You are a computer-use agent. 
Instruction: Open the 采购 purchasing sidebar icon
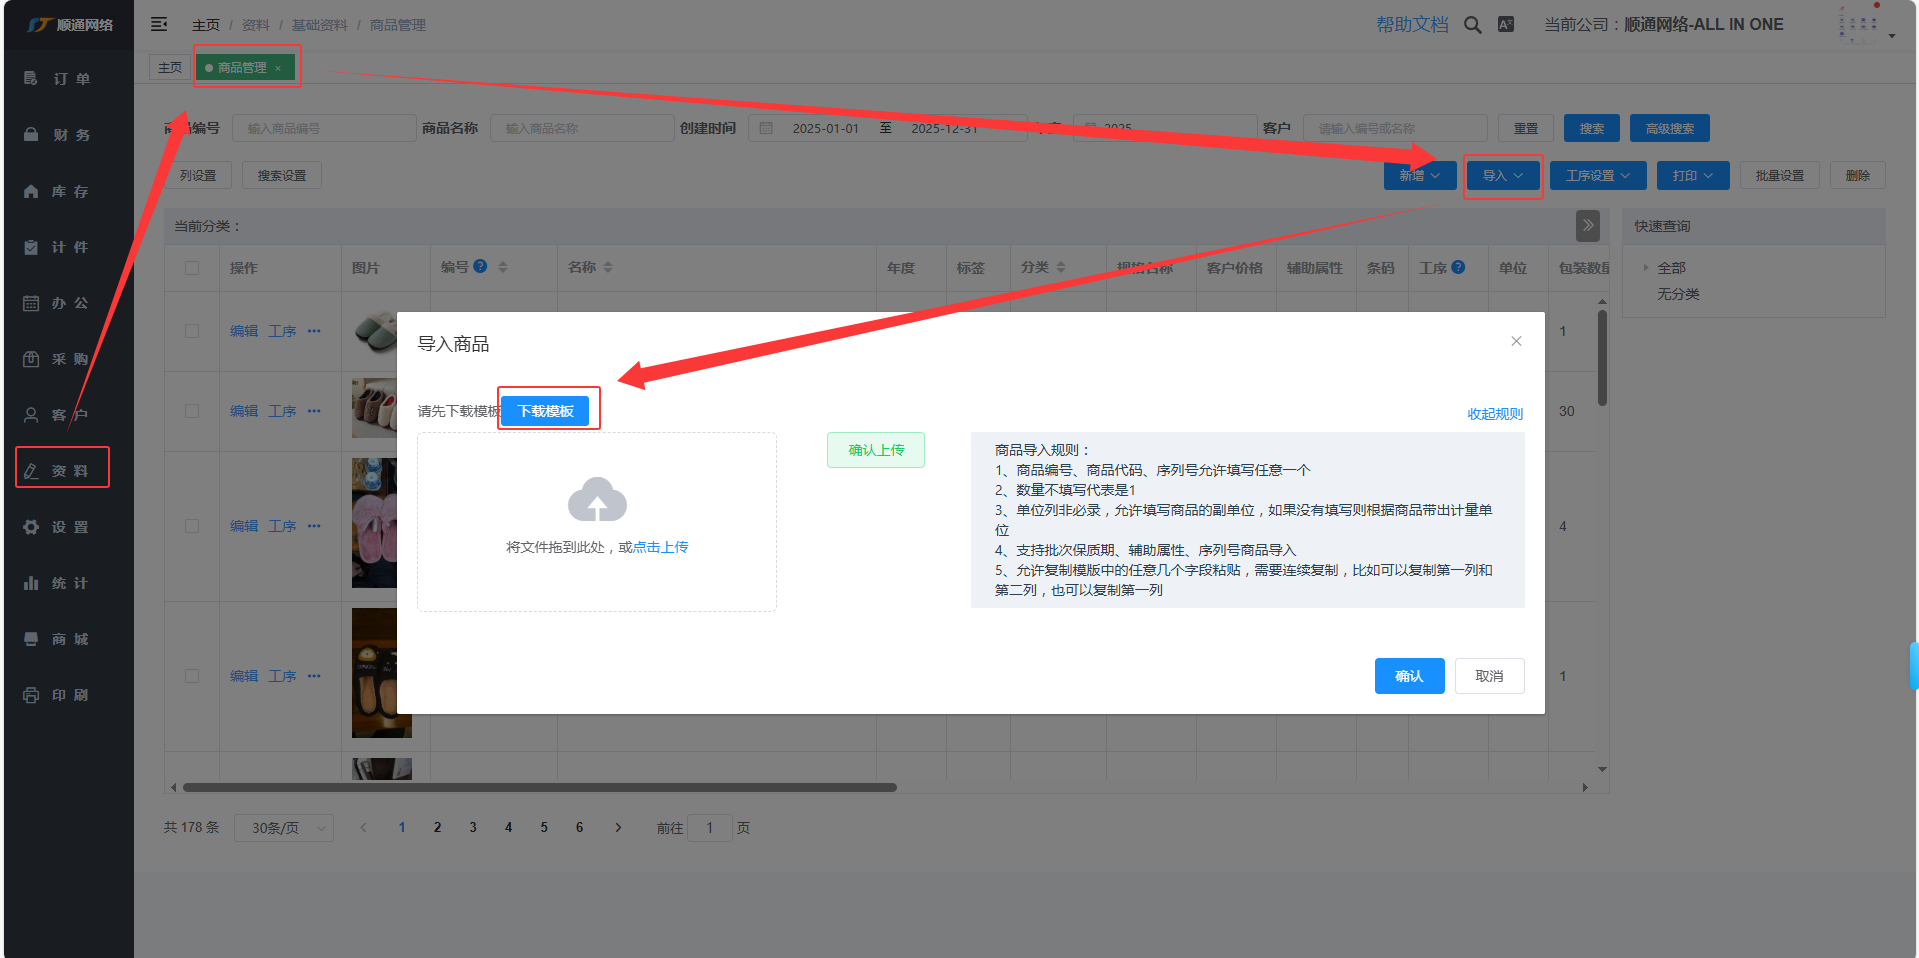(x=31, y=359)
